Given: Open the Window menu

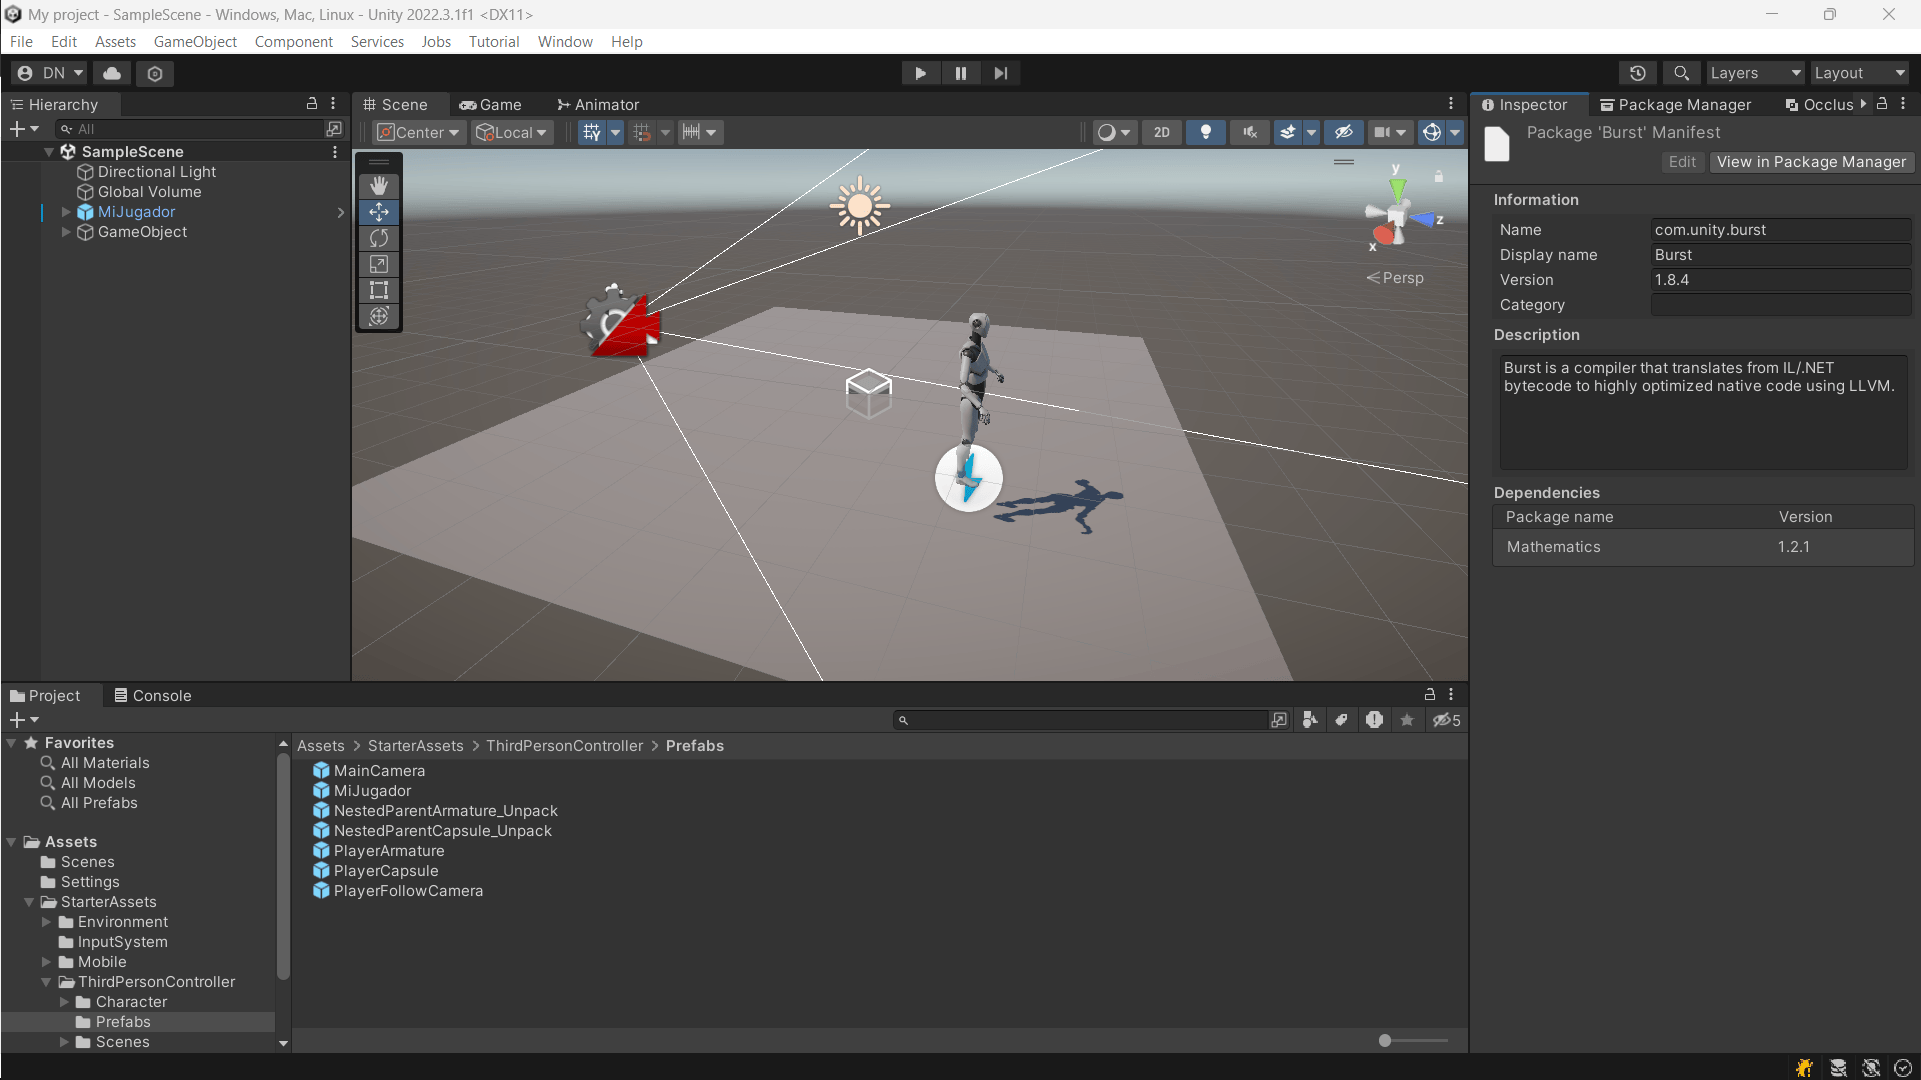Looking at the screenshot, I should pyautogui.click(x=565, y=41).
